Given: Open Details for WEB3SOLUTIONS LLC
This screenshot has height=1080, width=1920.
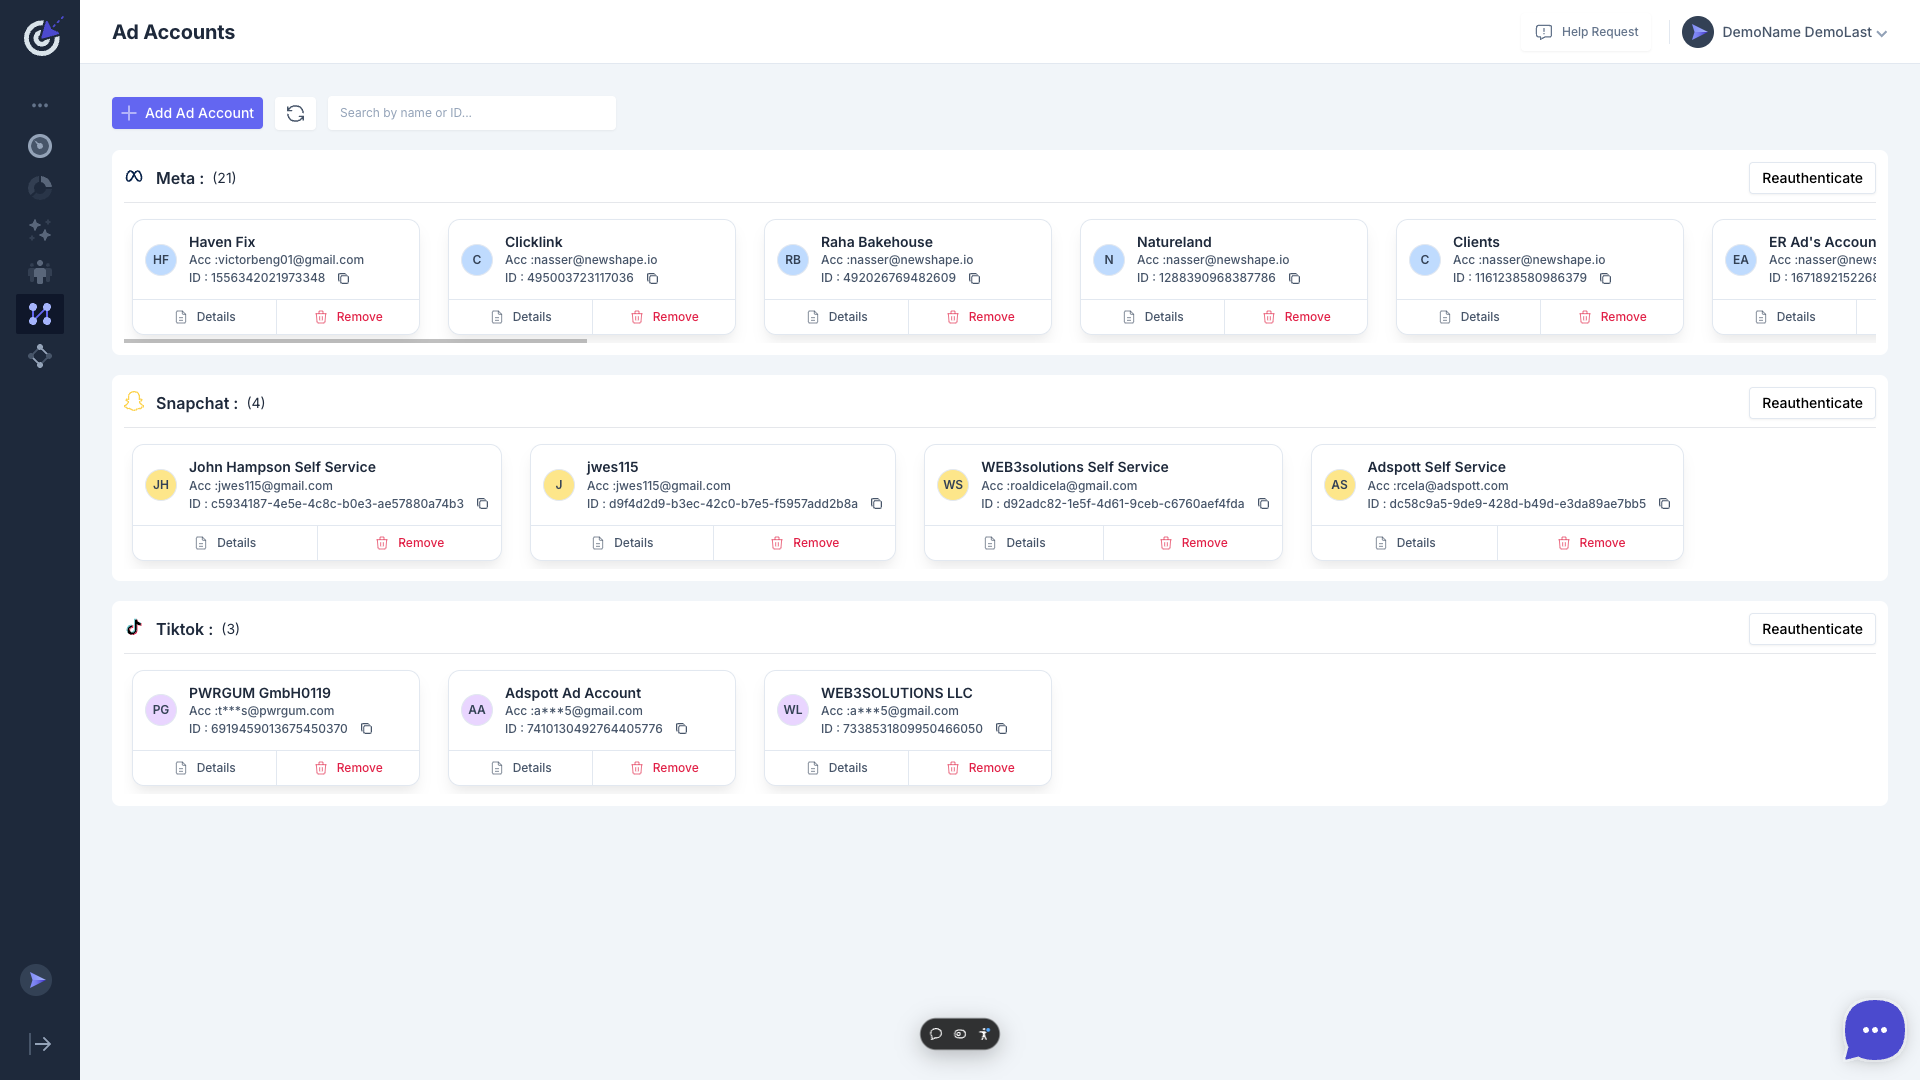Looking at the screenshot, I should 837,768.
